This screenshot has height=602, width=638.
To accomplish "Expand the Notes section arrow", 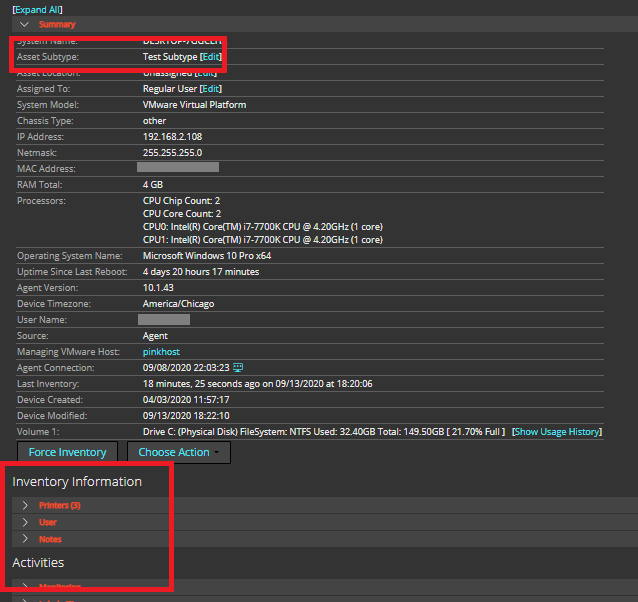I will click(25, 539).
